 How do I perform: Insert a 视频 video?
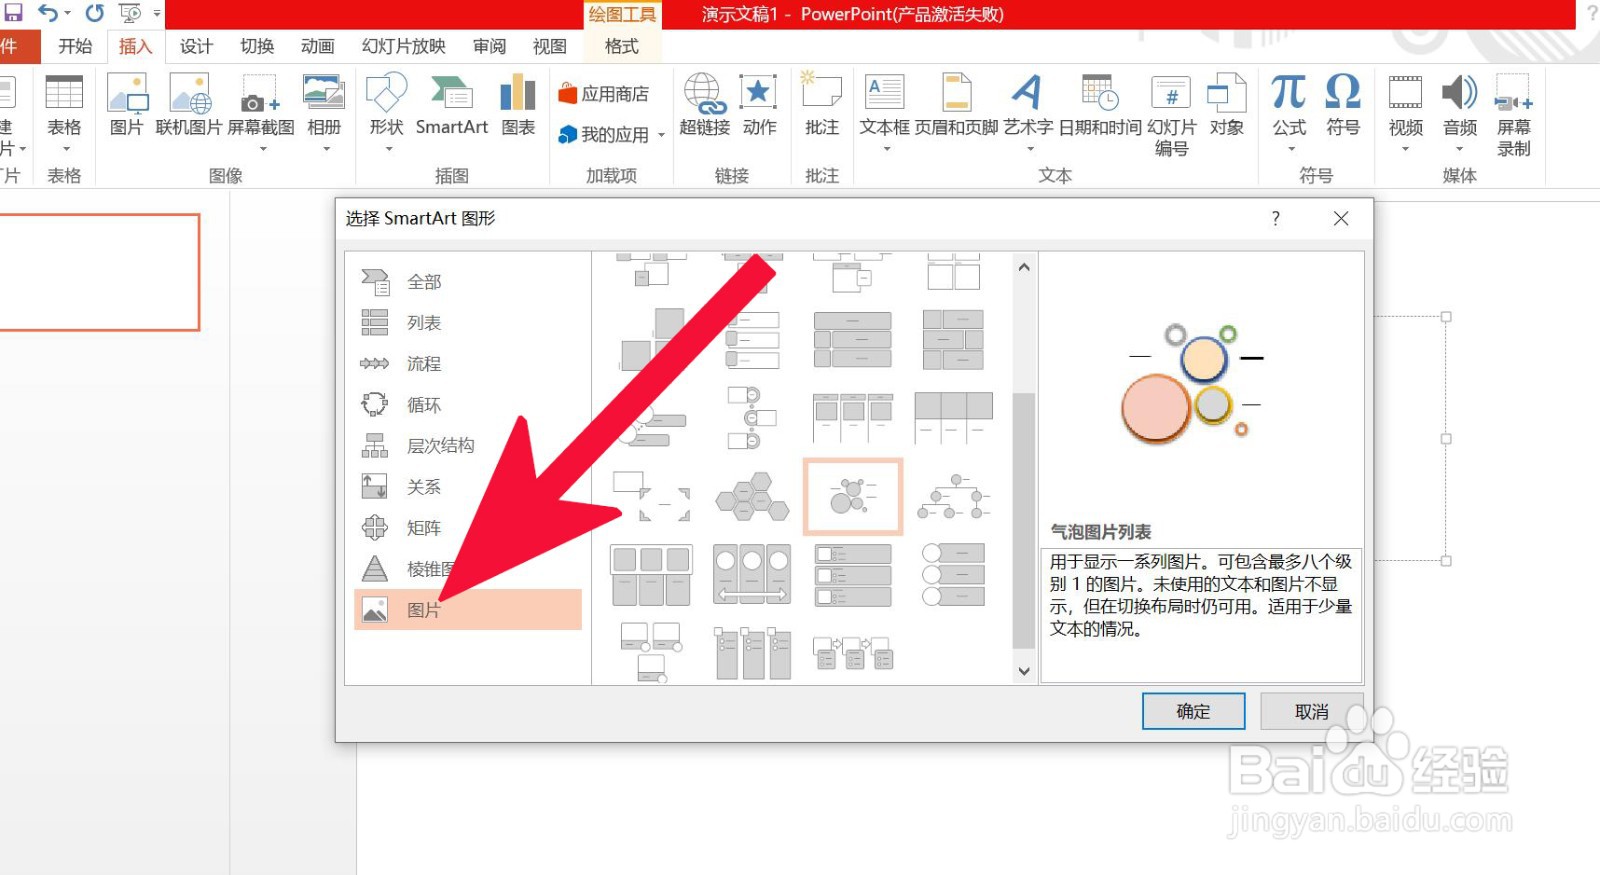tap(1405, 112)
